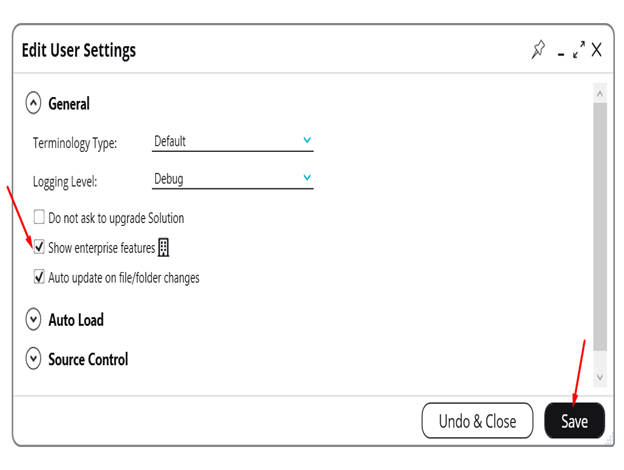Uncheck Show enterprise features checkbox
The image size is (624, 470).
tap(39, 247)
